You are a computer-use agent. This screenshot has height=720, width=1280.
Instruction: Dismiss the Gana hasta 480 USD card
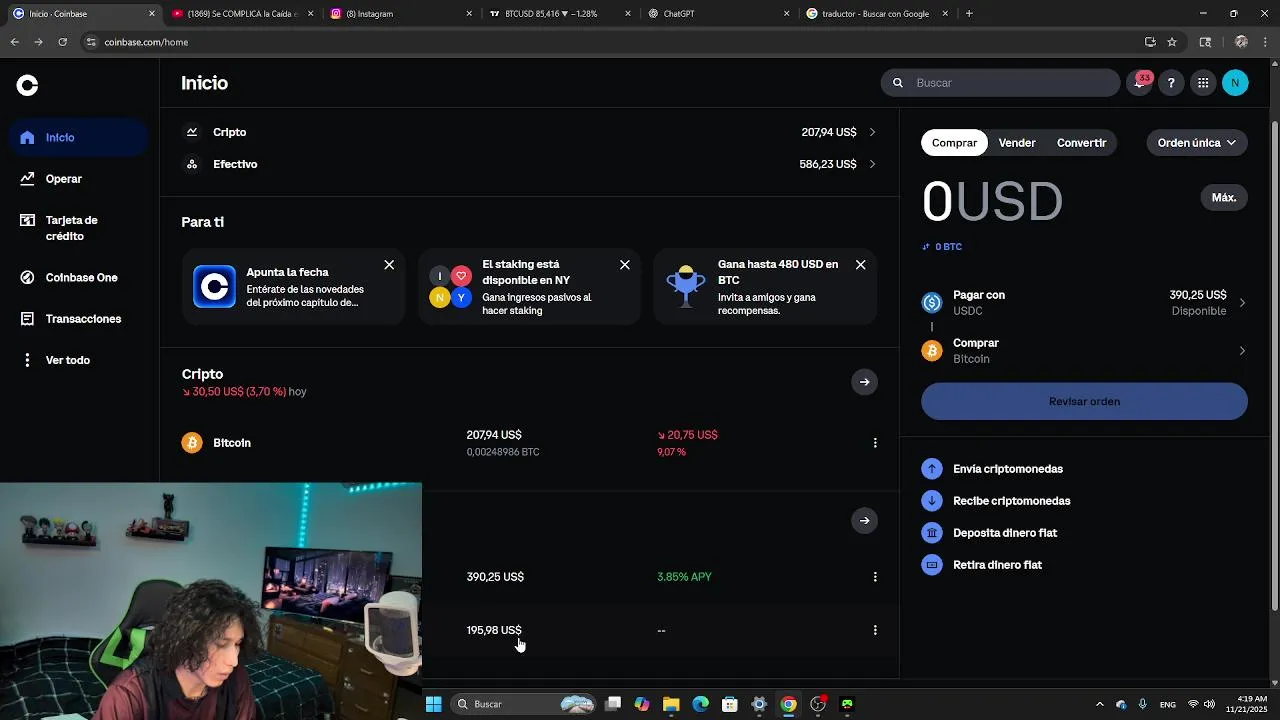[x=860, y=265]
